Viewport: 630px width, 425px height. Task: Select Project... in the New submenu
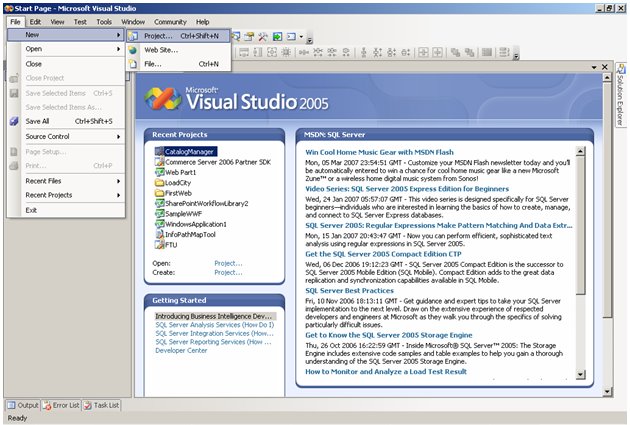(x=179, y=36)
